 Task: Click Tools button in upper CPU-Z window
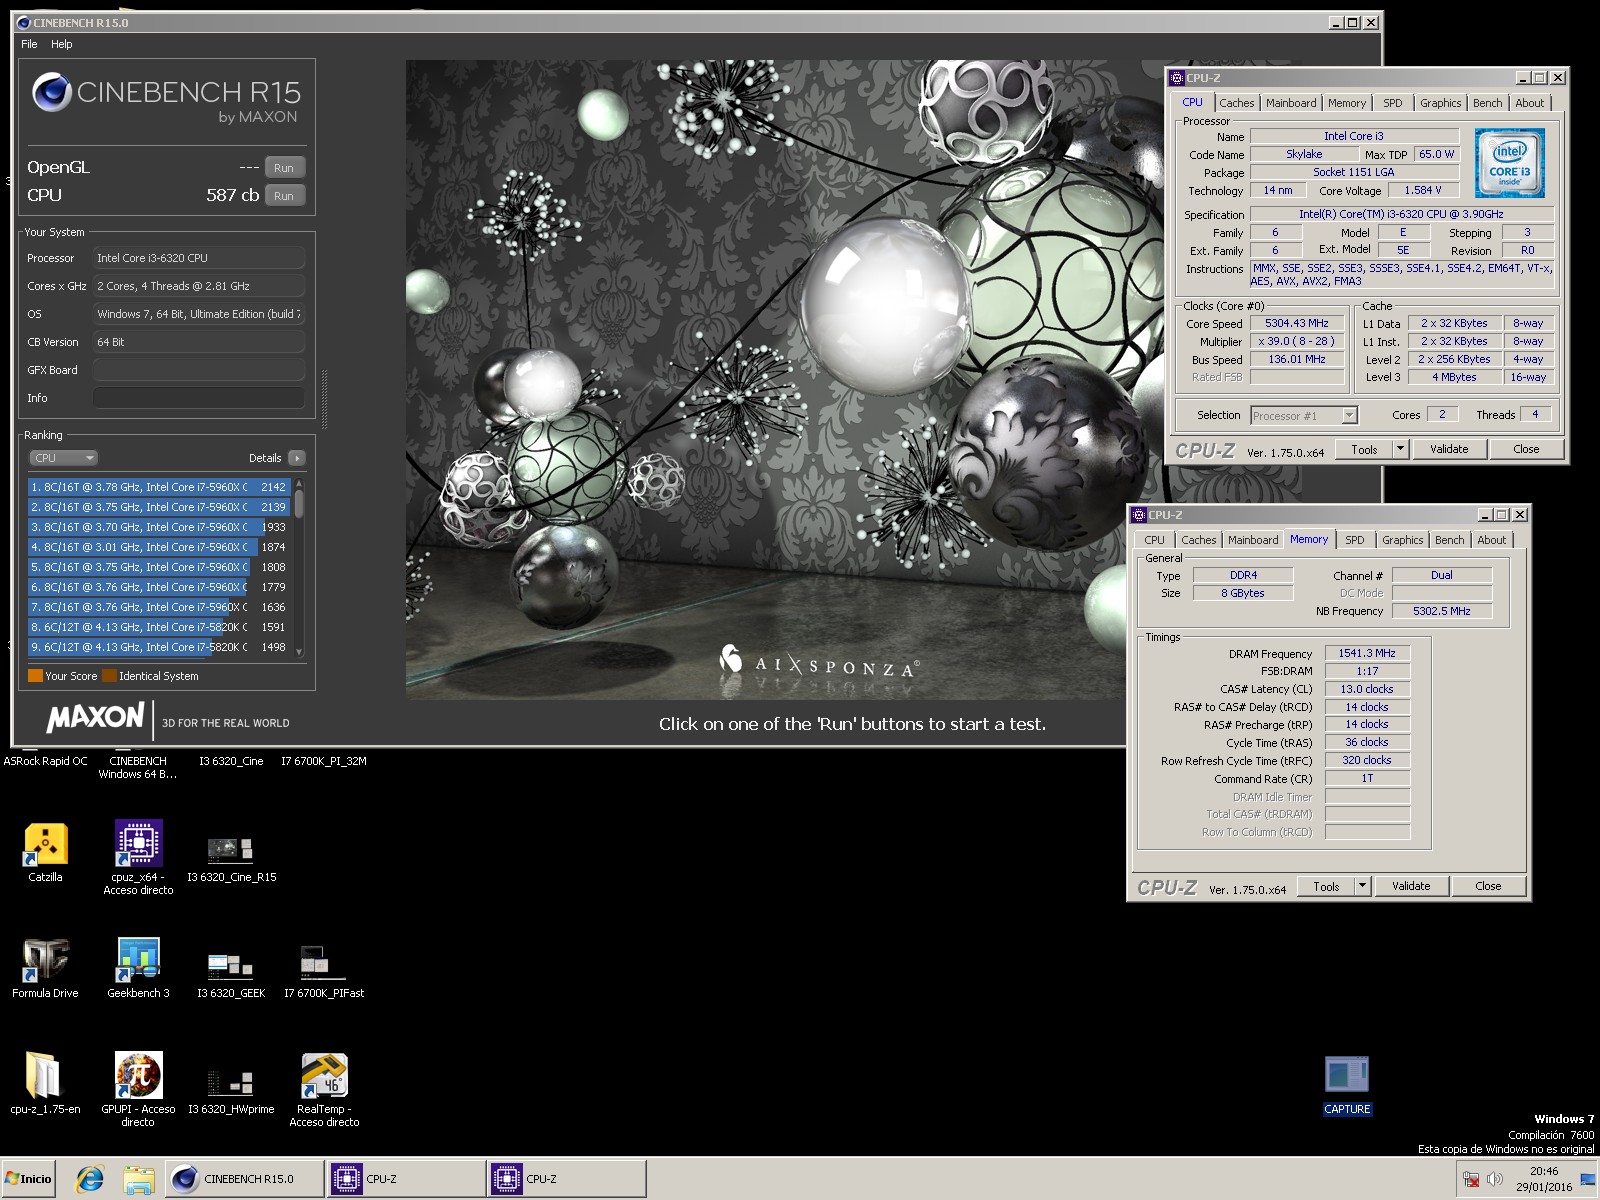[1364, 449]
